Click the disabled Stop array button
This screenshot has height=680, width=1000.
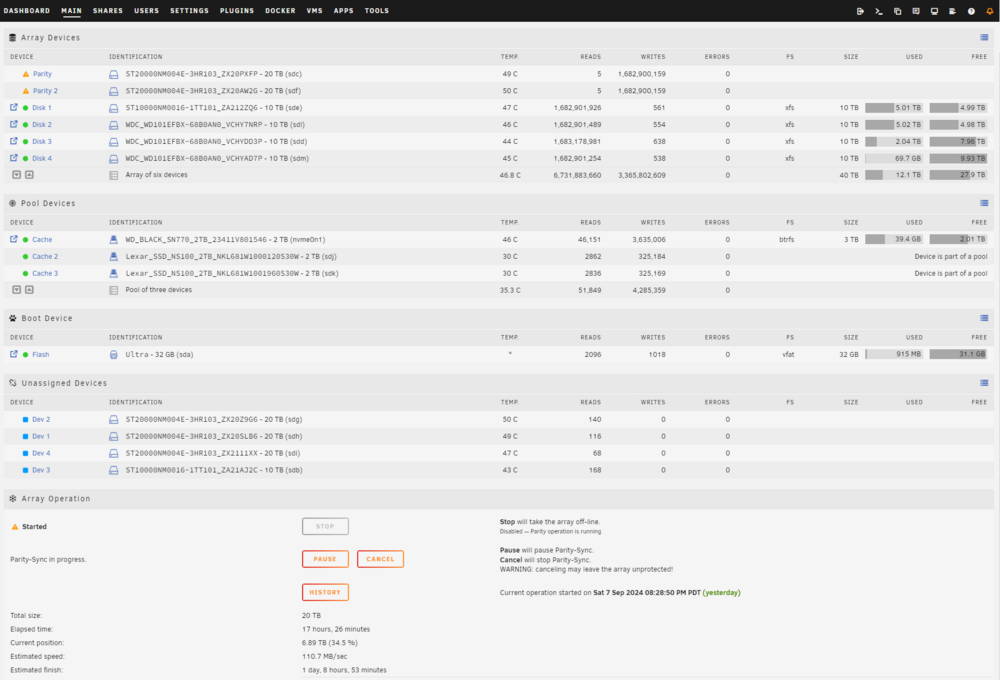click(x=325, y=526)
